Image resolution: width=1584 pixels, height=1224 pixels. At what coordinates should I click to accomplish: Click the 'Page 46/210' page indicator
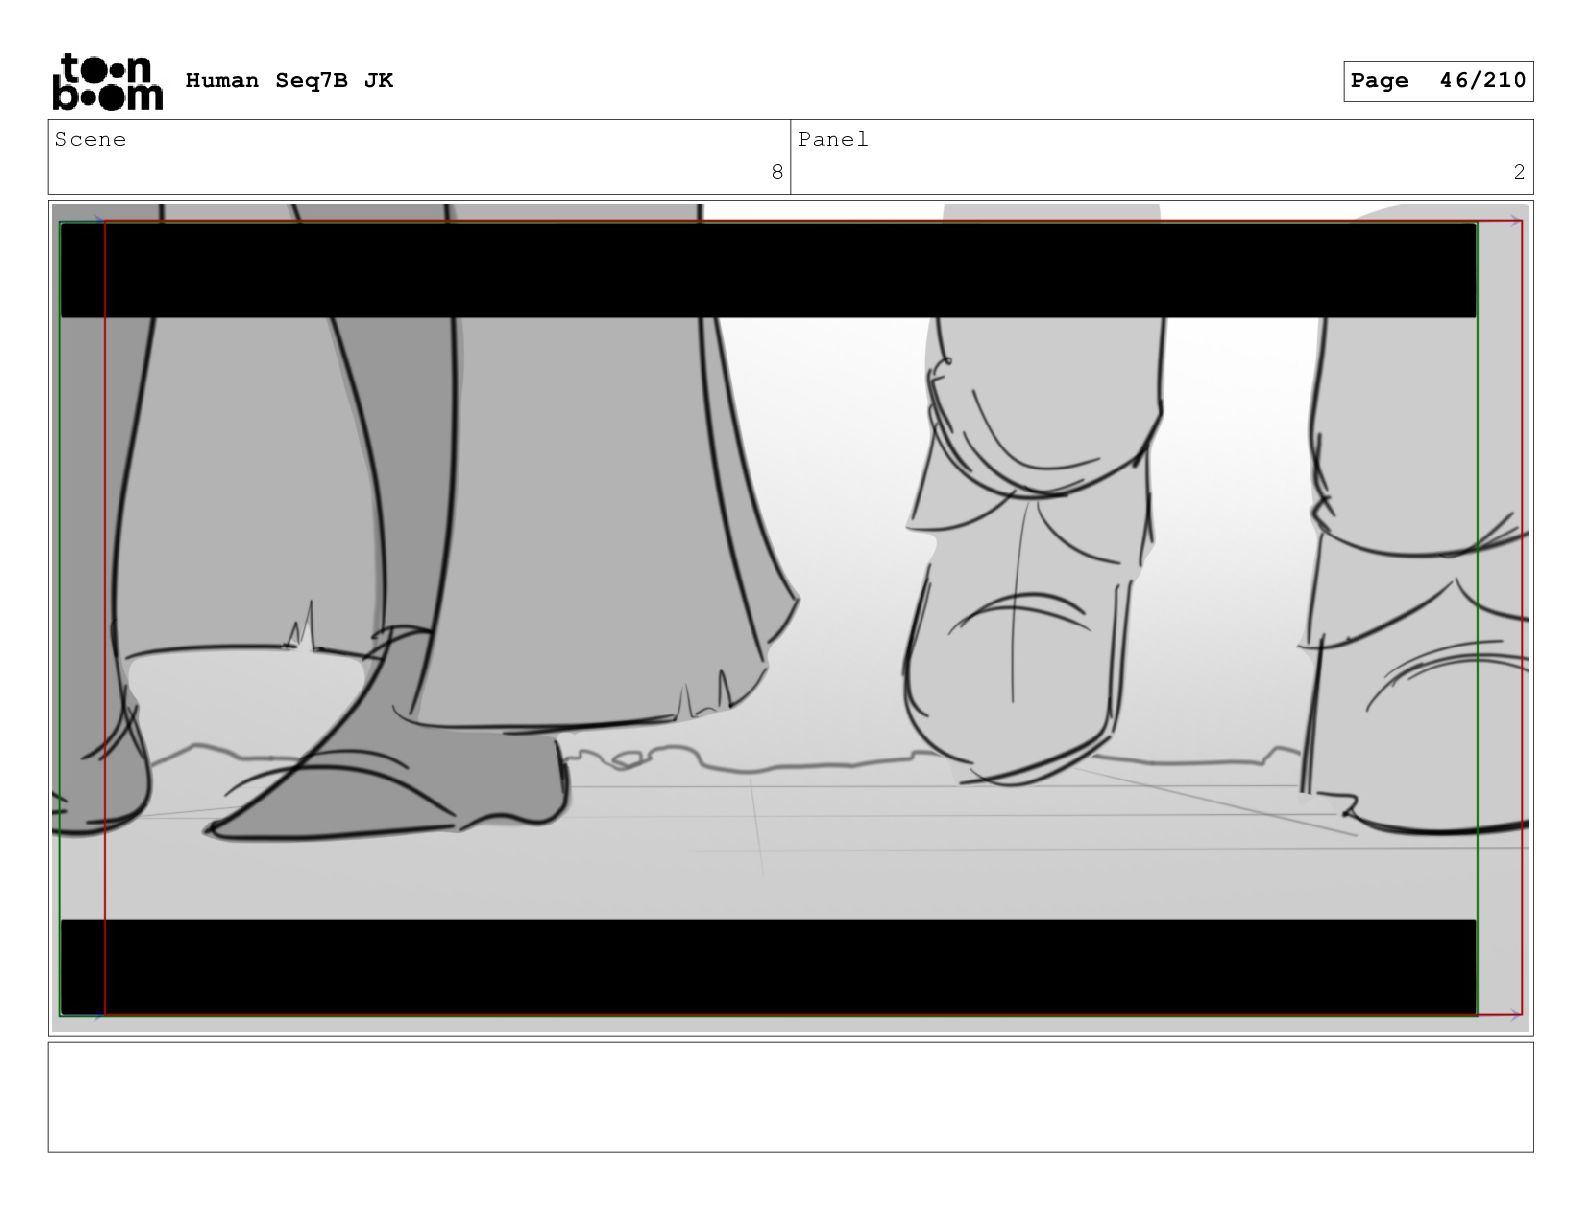click(x=1438, y=81)
